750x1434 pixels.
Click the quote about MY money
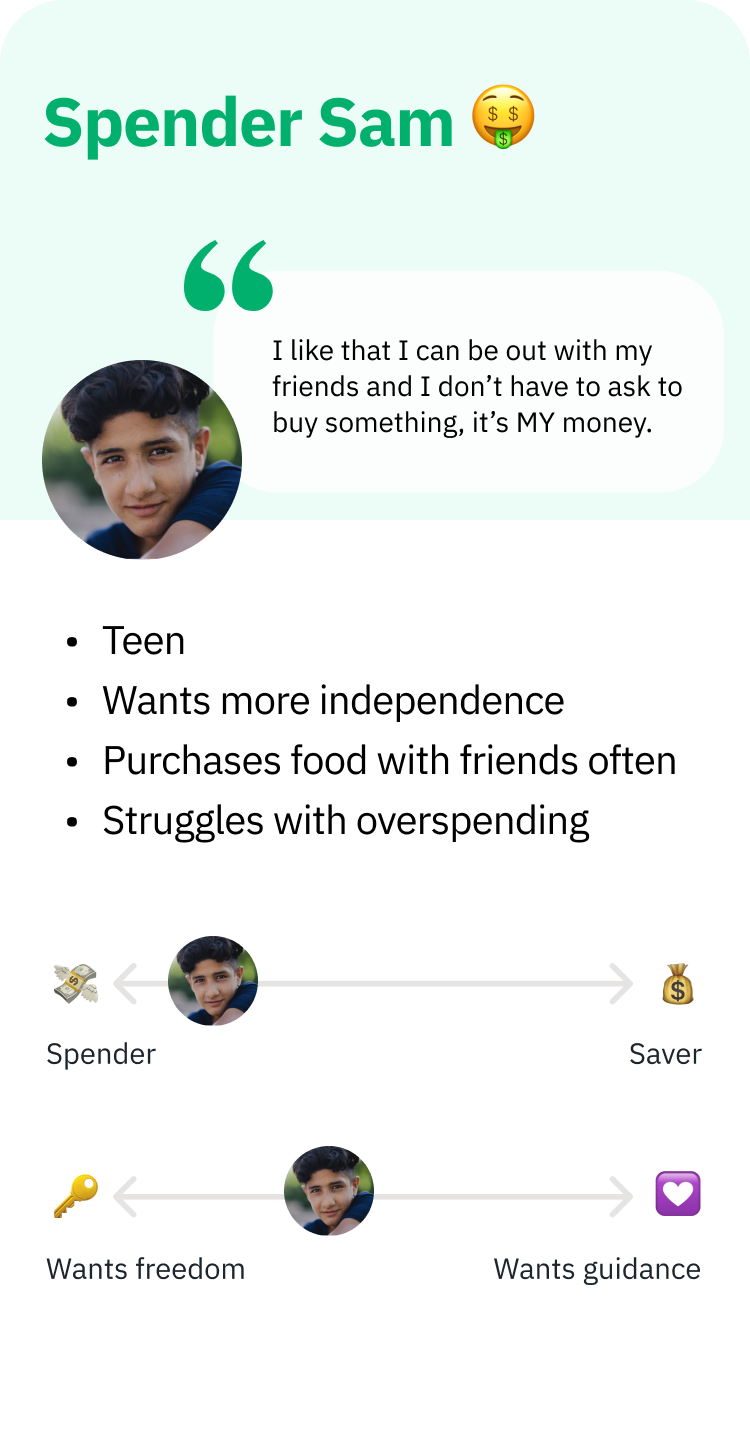[x=477, y=386]
